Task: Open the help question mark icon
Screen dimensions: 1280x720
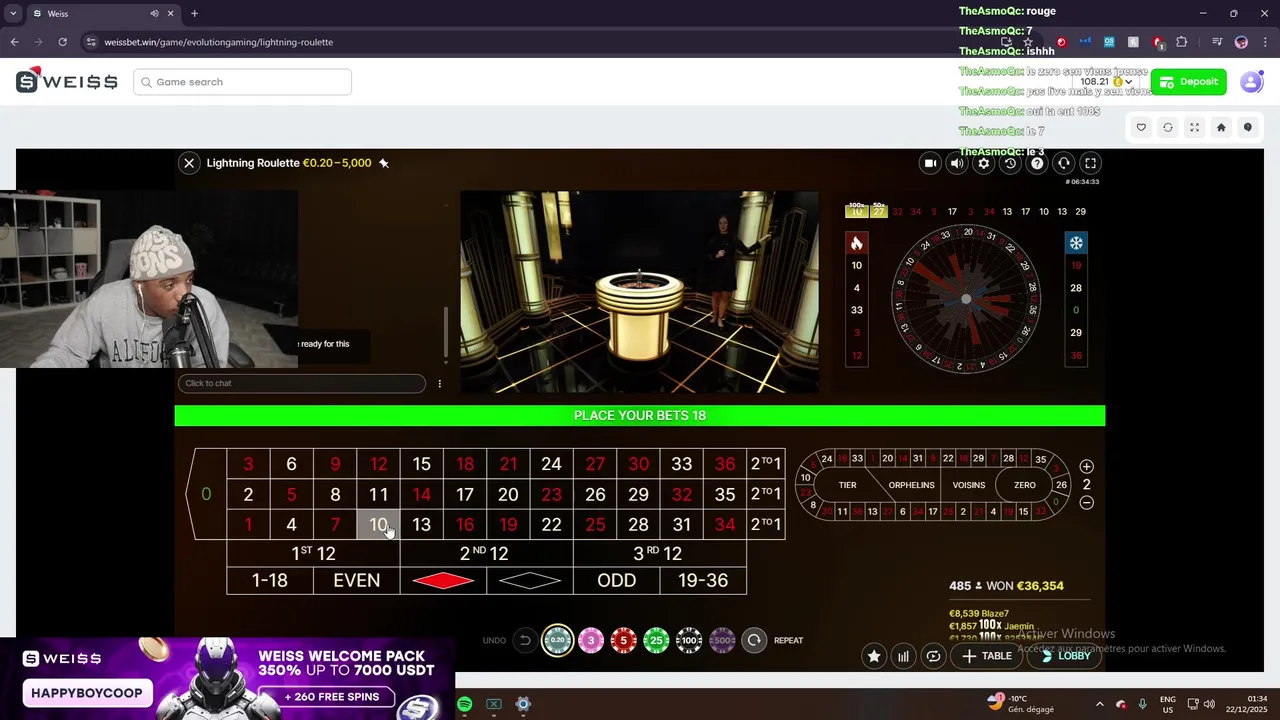Action: 1037,163
